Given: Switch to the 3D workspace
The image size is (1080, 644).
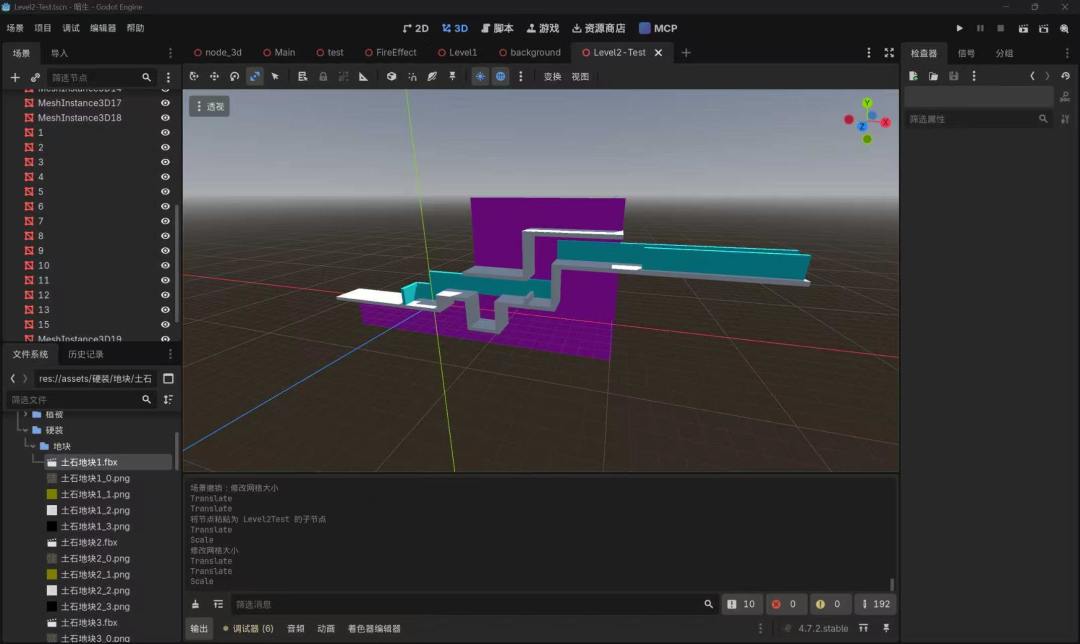Looking at the screenshot, I should coord(455,28).
